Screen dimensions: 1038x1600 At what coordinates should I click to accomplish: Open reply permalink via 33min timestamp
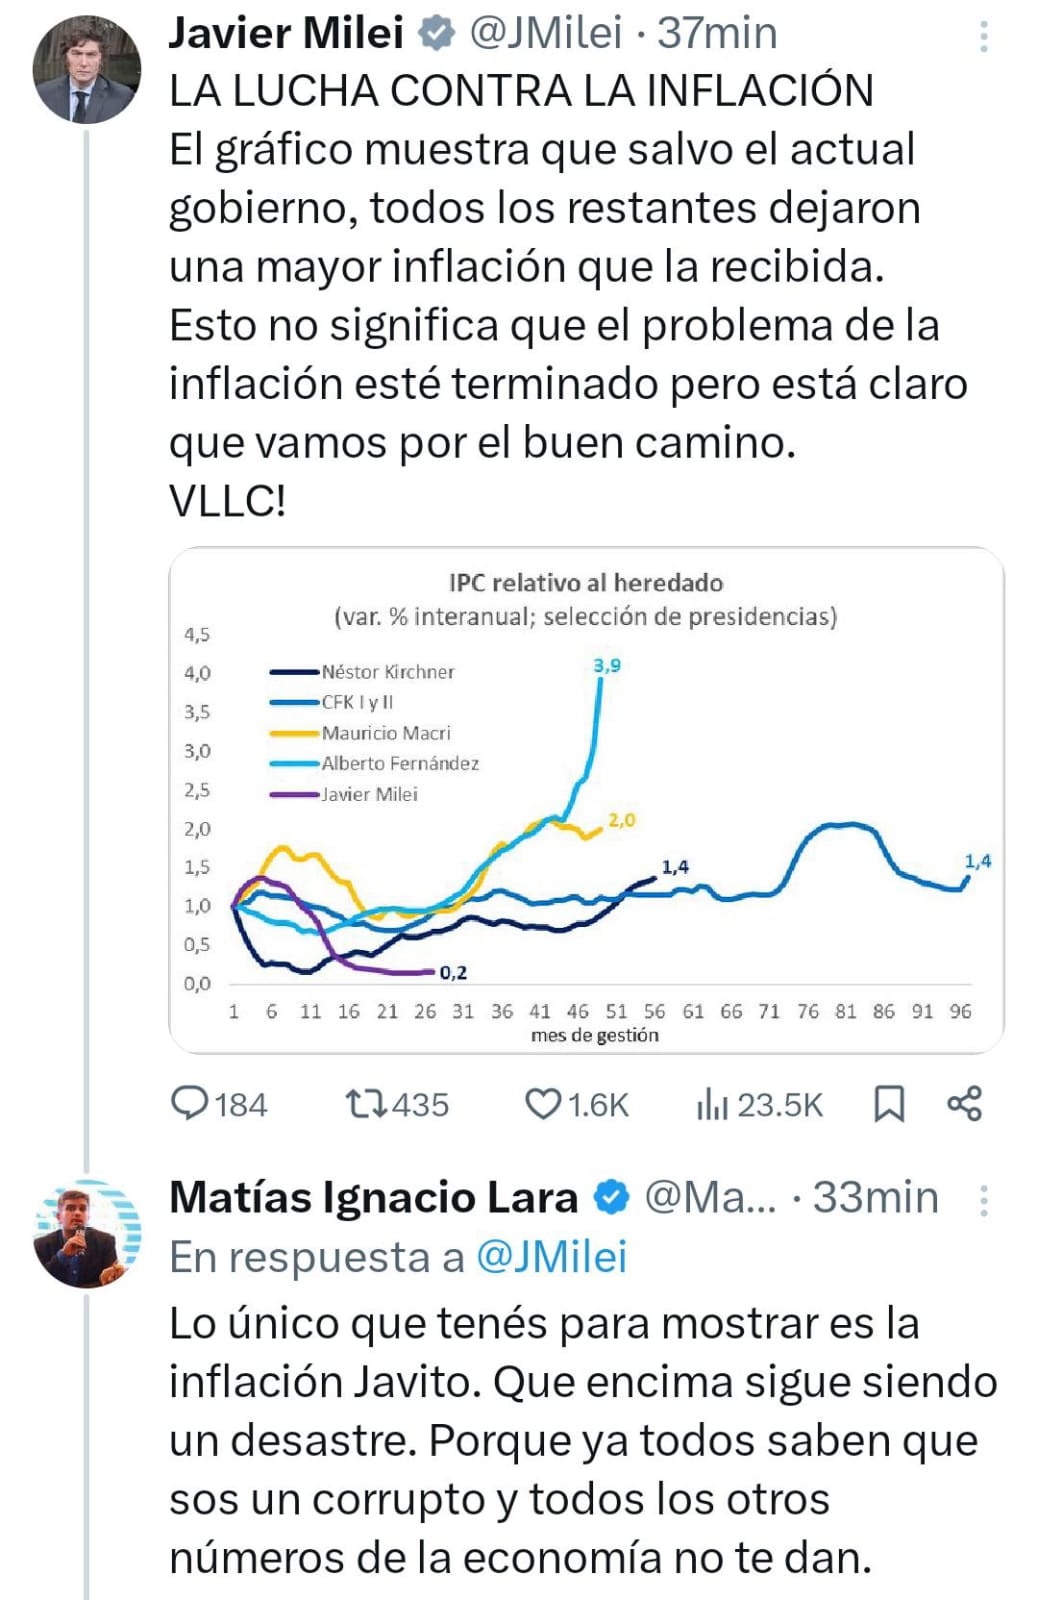coord(875,1197)
